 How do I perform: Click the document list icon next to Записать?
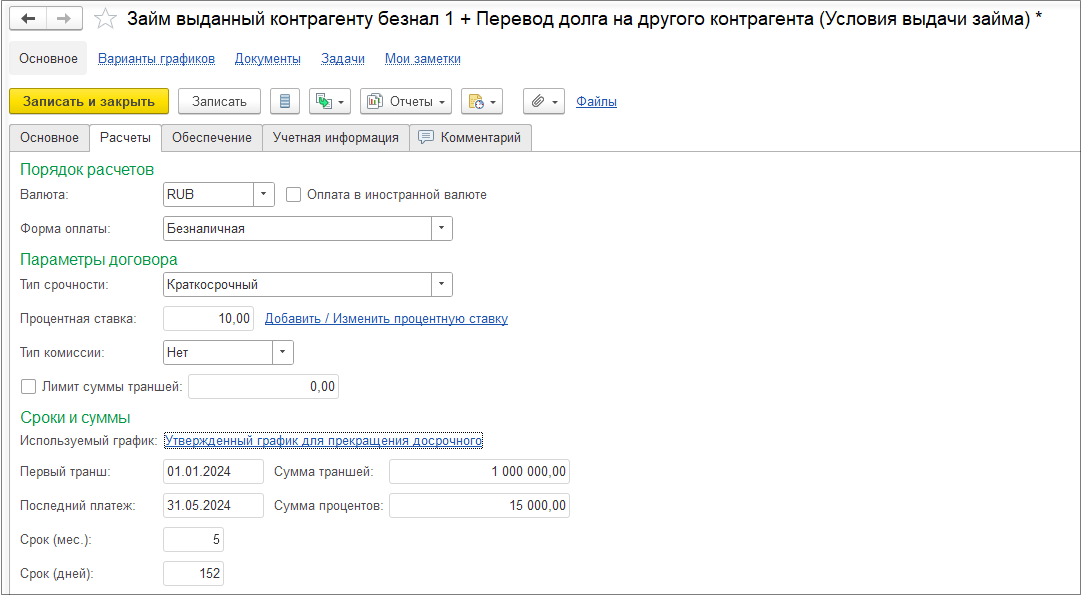tap(285, 101)
